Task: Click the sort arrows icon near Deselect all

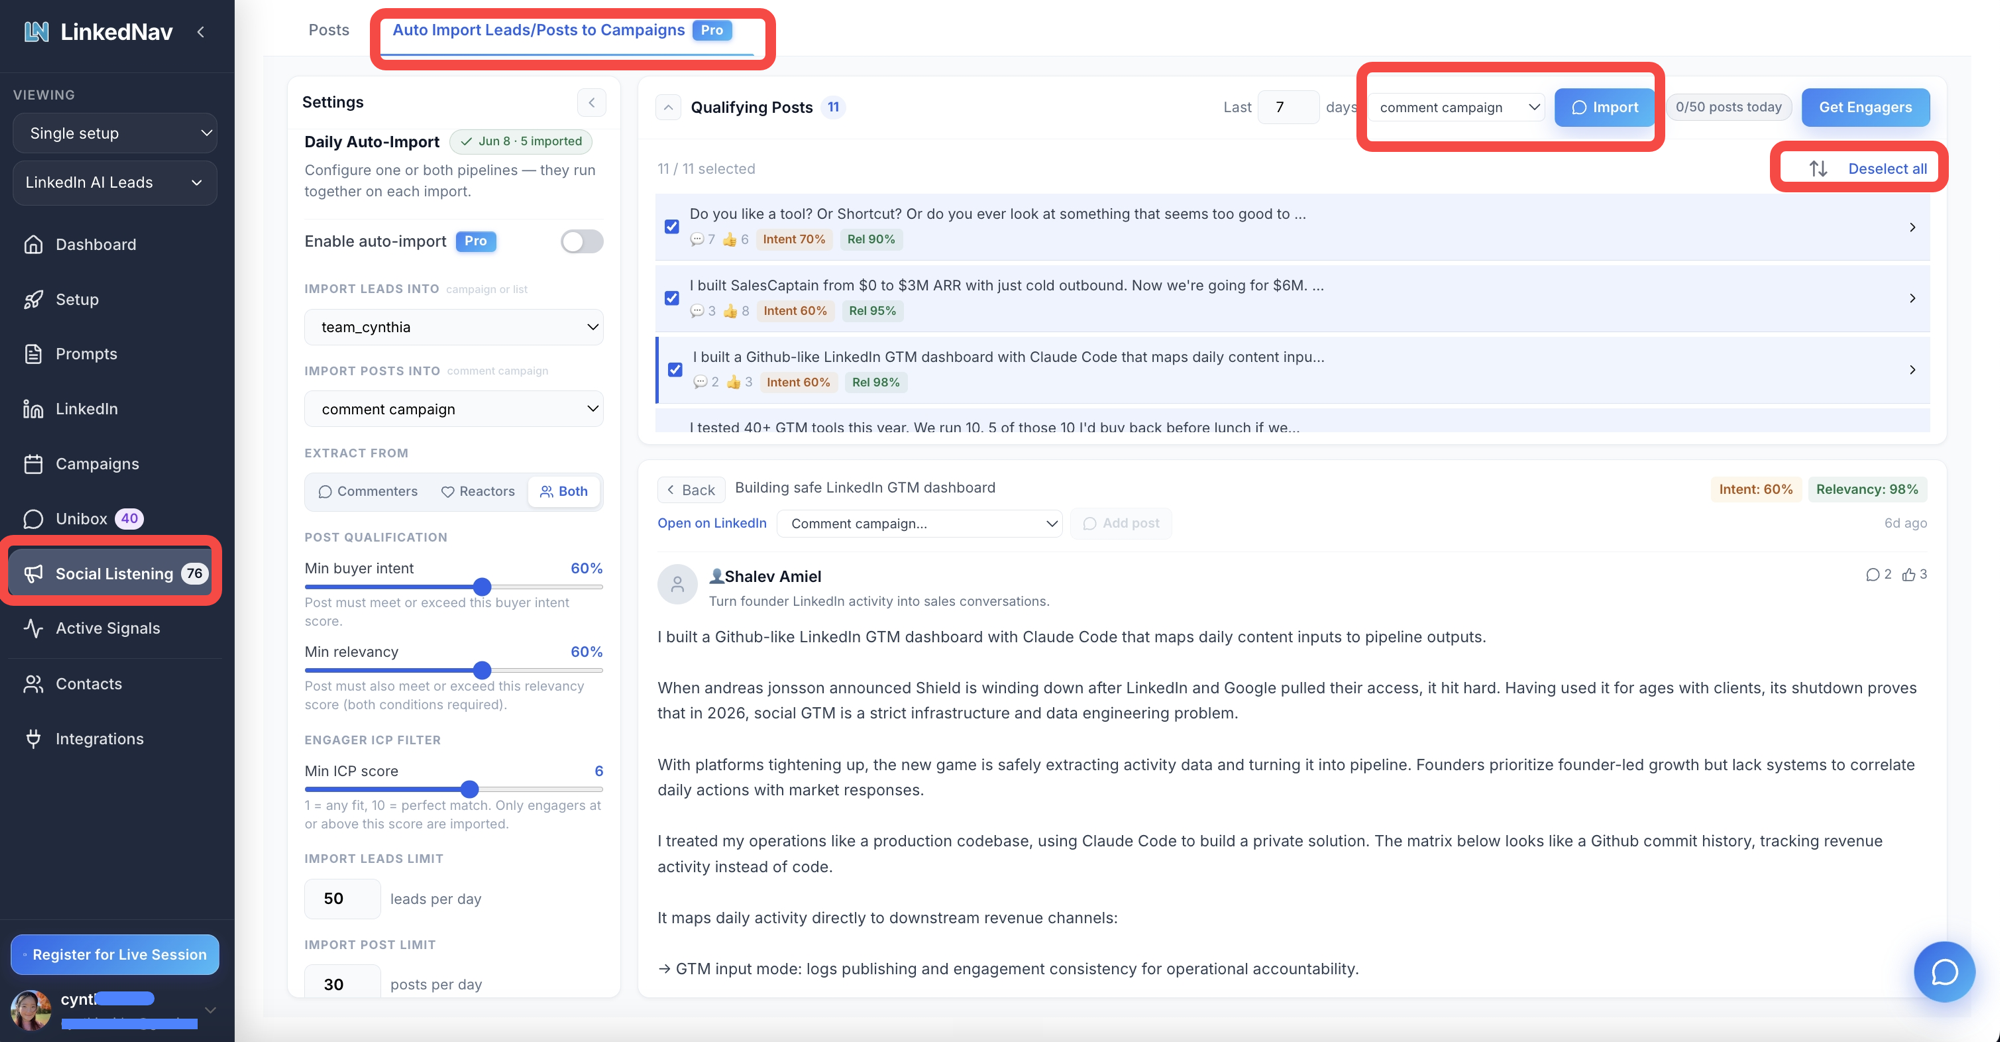Action: click(1818, 168)
